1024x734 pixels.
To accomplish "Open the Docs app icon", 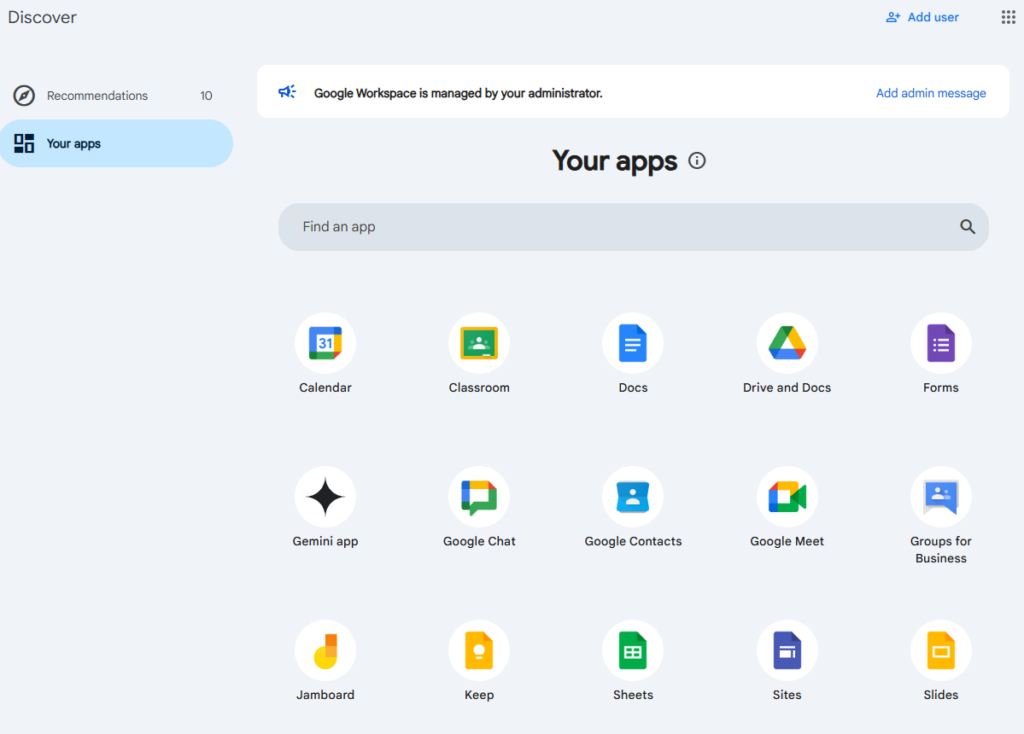I will click(633, 344).
